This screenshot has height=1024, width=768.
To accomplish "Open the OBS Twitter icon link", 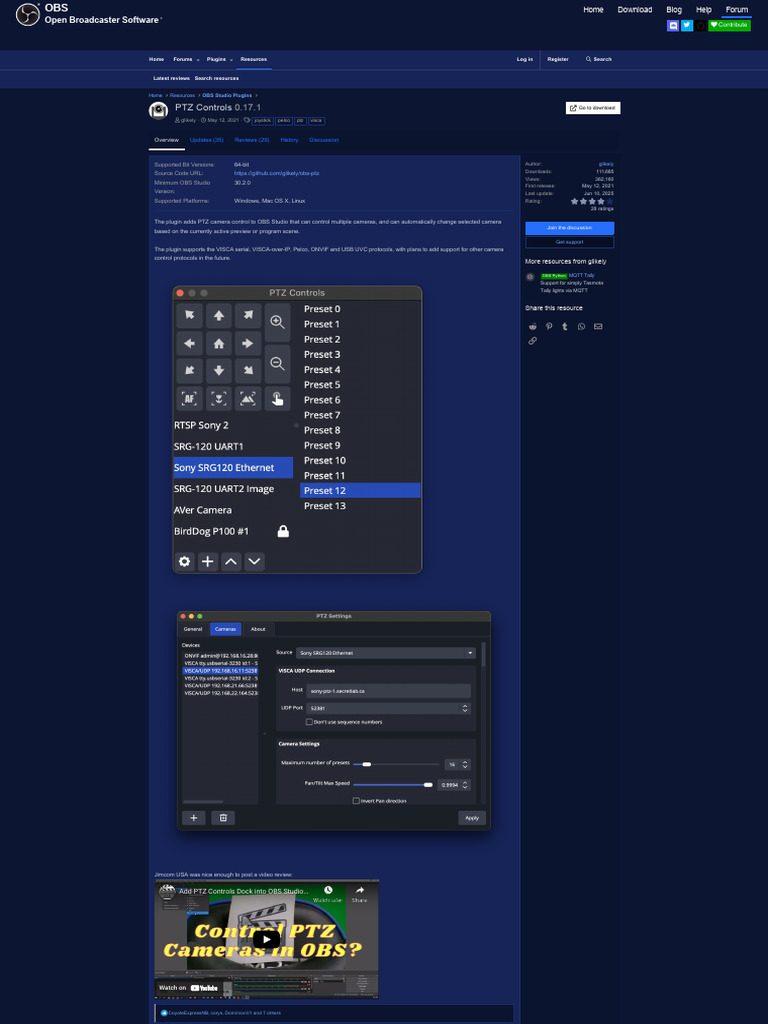I will tap(687, 25).
